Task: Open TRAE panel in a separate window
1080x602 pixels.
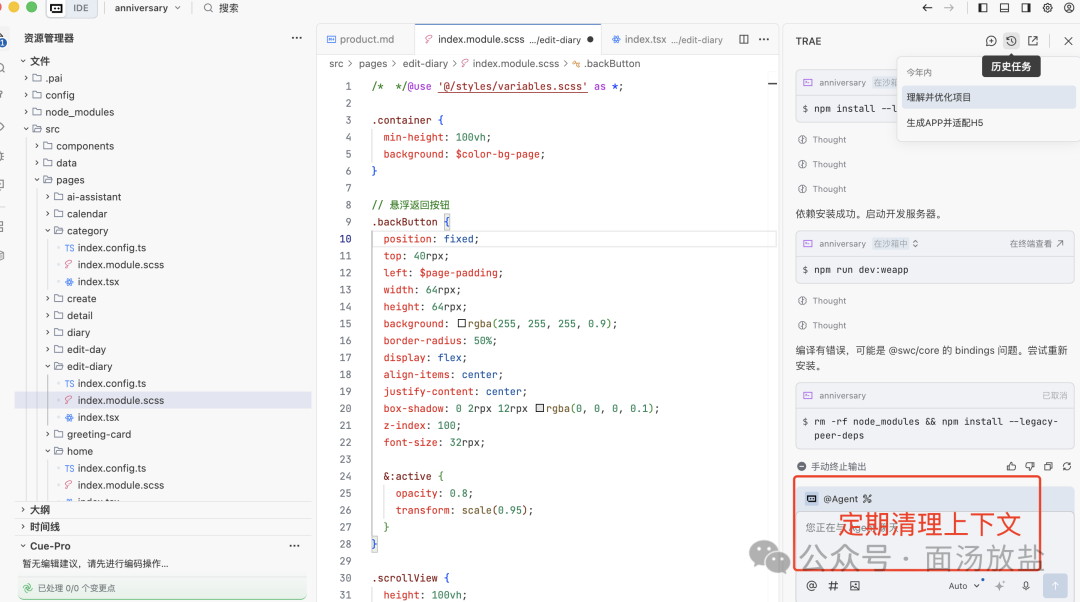Action: coord(1032,41)
